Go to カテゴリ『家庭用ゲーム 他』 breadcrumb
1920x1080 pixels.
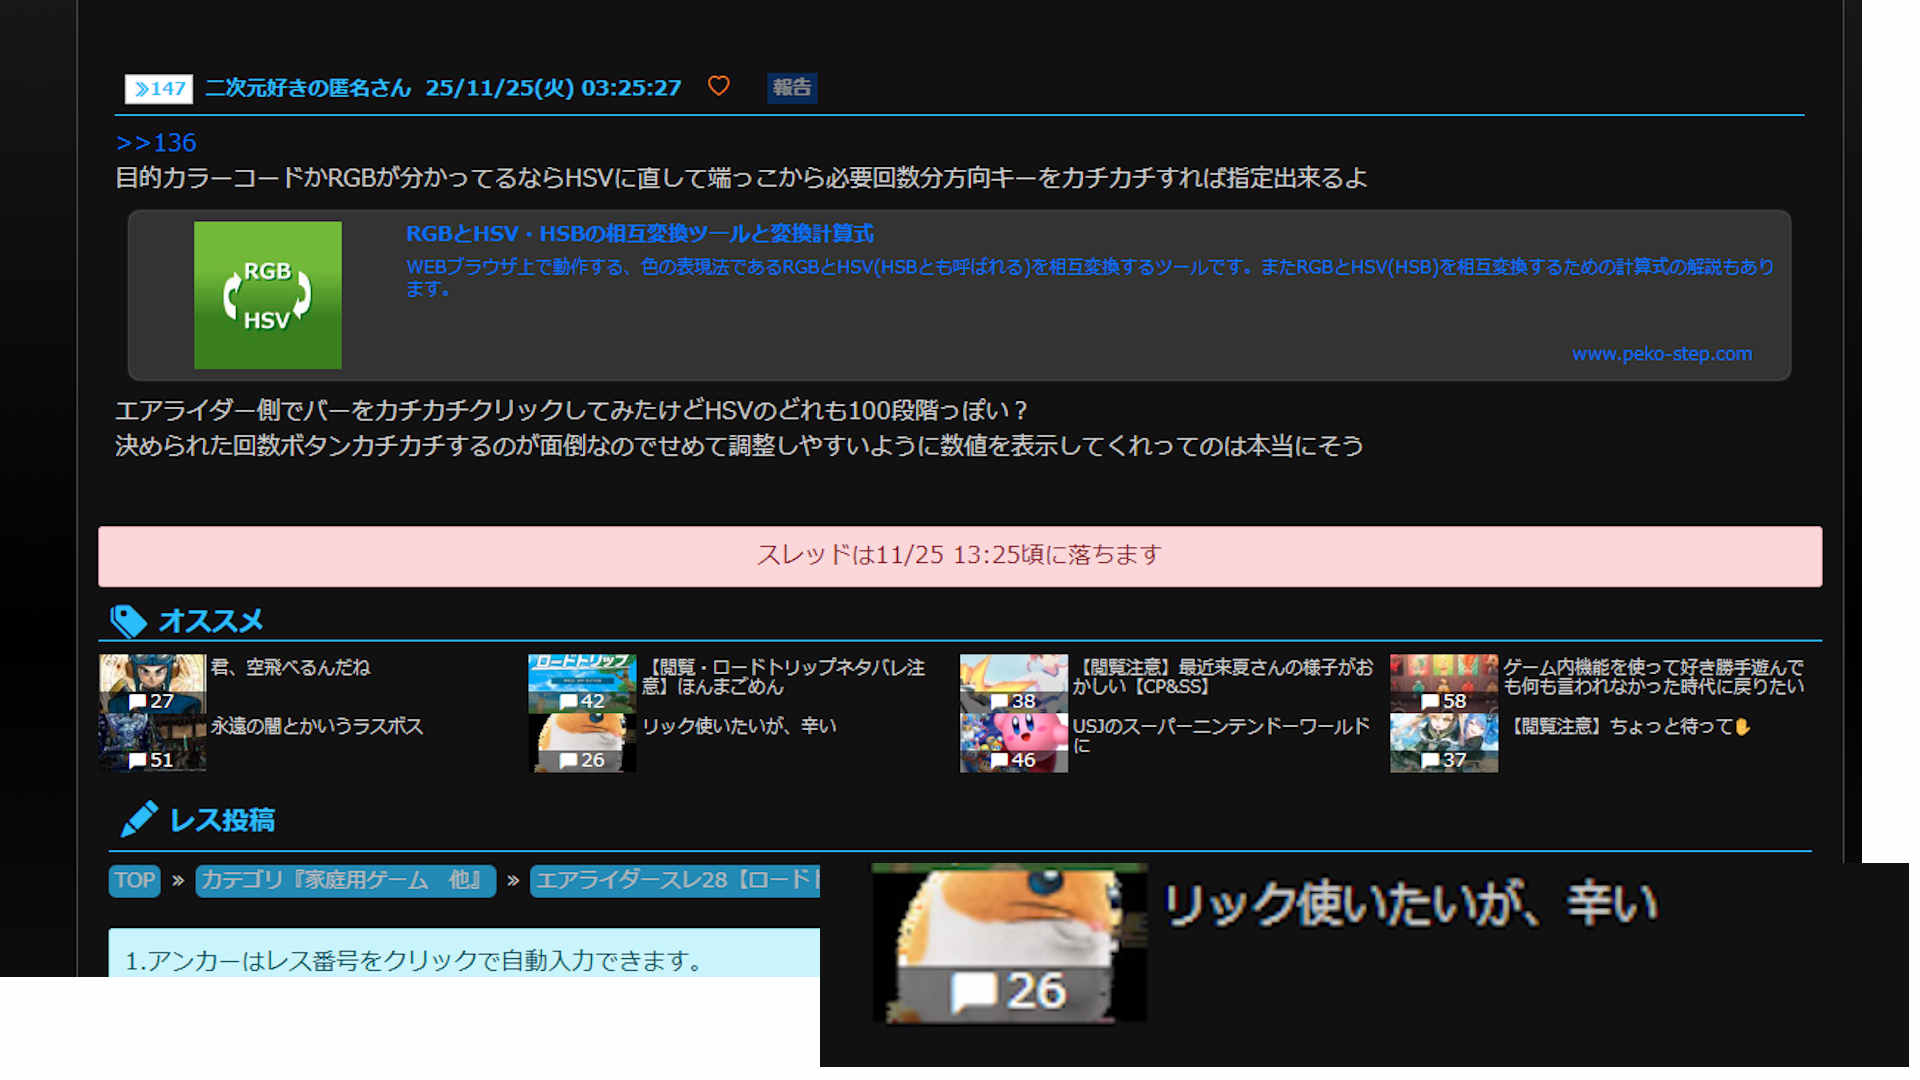(x=345, y=880)
